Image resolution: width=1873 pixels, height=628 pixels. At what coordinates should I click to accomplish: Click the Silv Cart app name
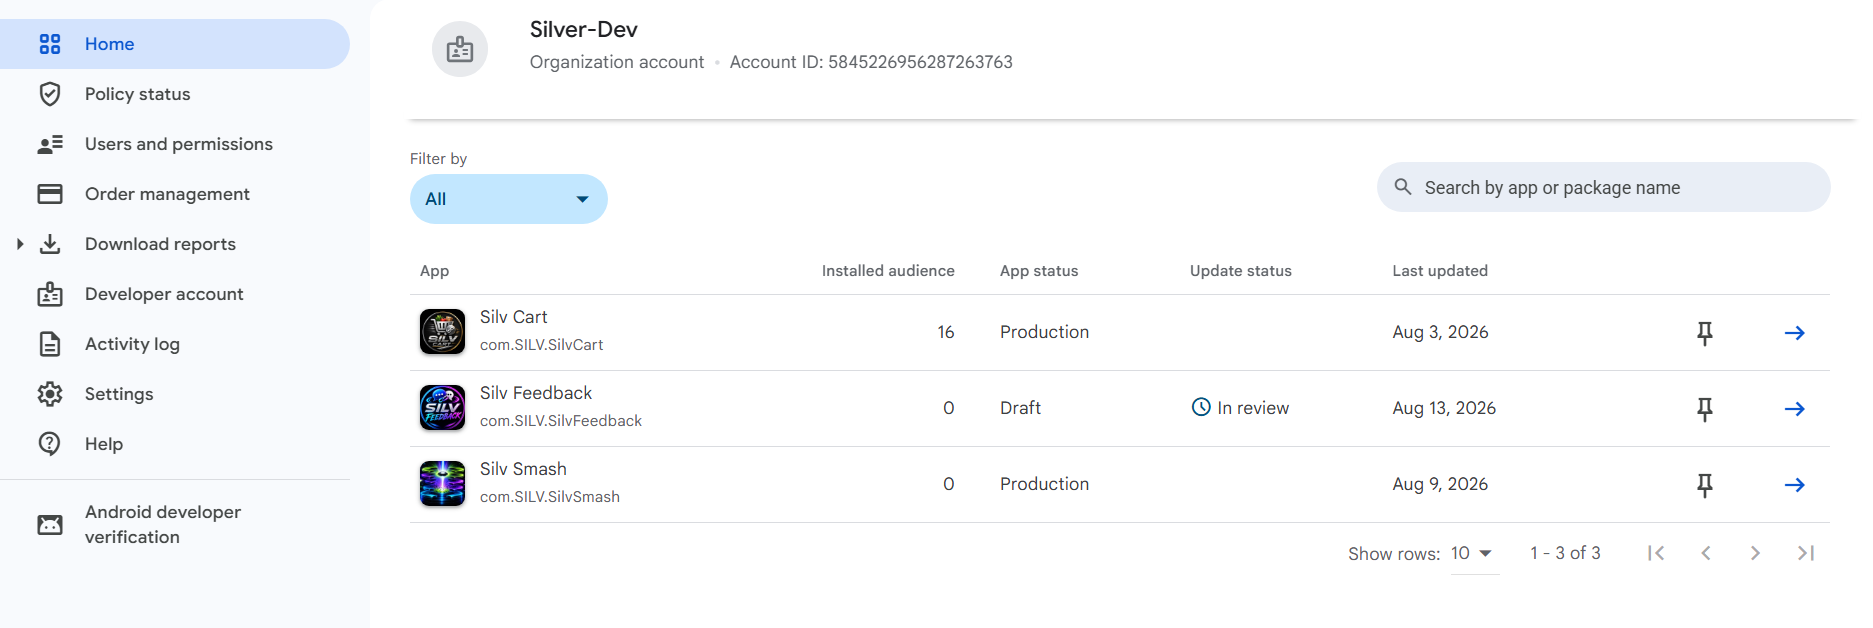(x=514, y=317)
